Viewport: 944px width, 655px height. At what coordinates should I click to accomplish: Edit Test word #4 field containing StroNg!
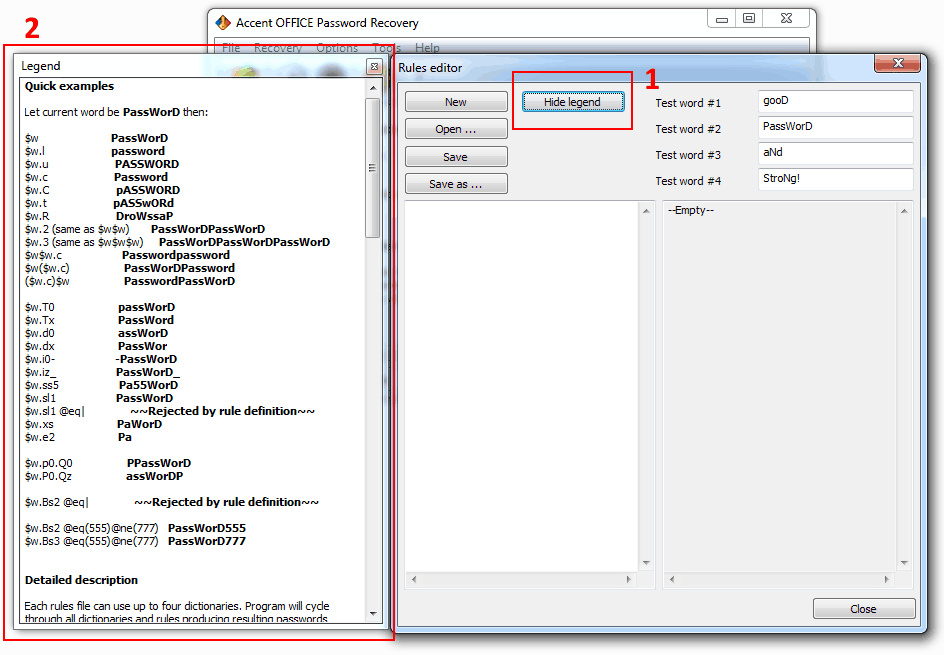click(x=836, y=179)
